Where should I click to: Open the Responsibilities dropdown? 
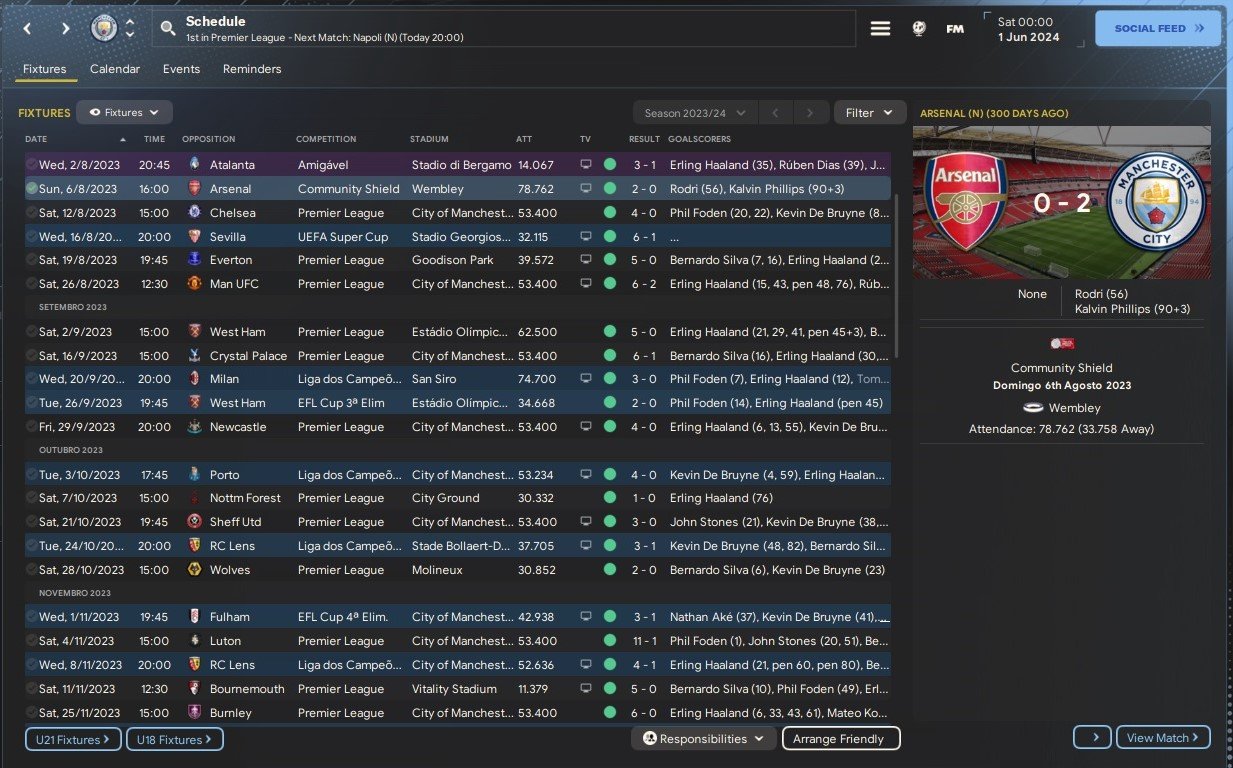[704, 739]
